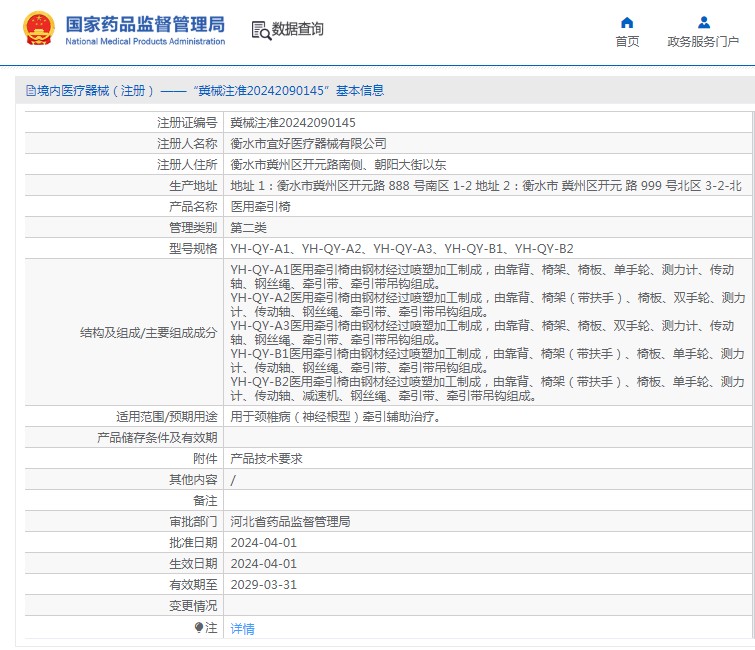Click production address starting 地址 1
The image size is (755, 650).
486,185
